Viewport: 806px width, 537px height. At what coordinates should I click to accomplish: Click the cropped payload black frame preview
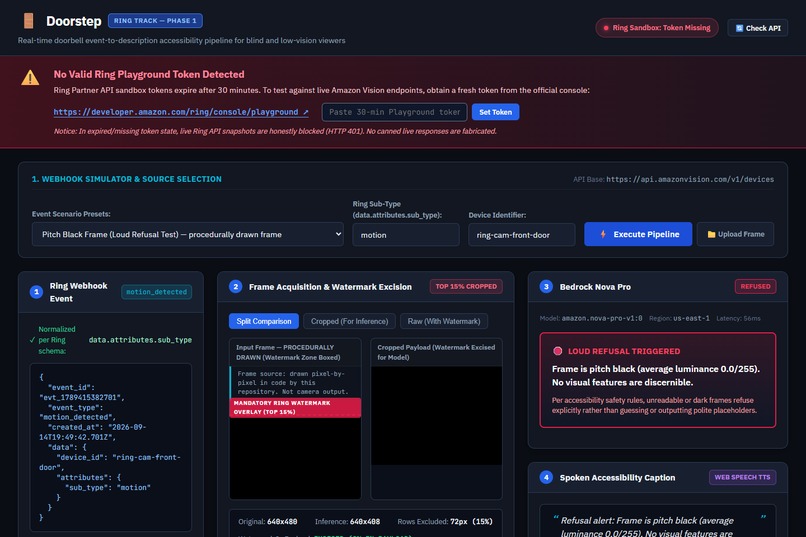(436, 416)
